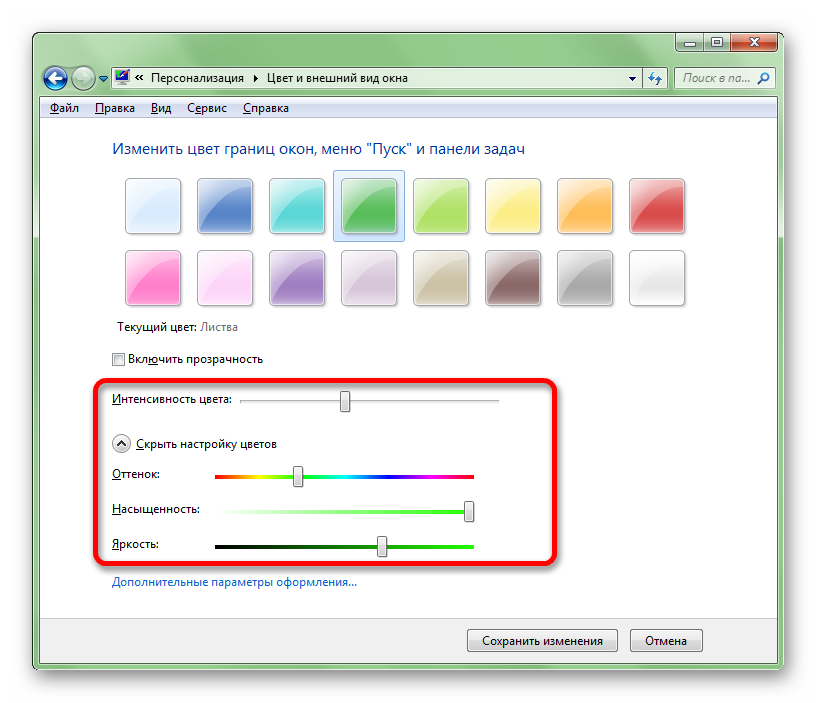817x703 pixels.
Task: Select the selected green leaf swatch
Action: coord(369,206)
